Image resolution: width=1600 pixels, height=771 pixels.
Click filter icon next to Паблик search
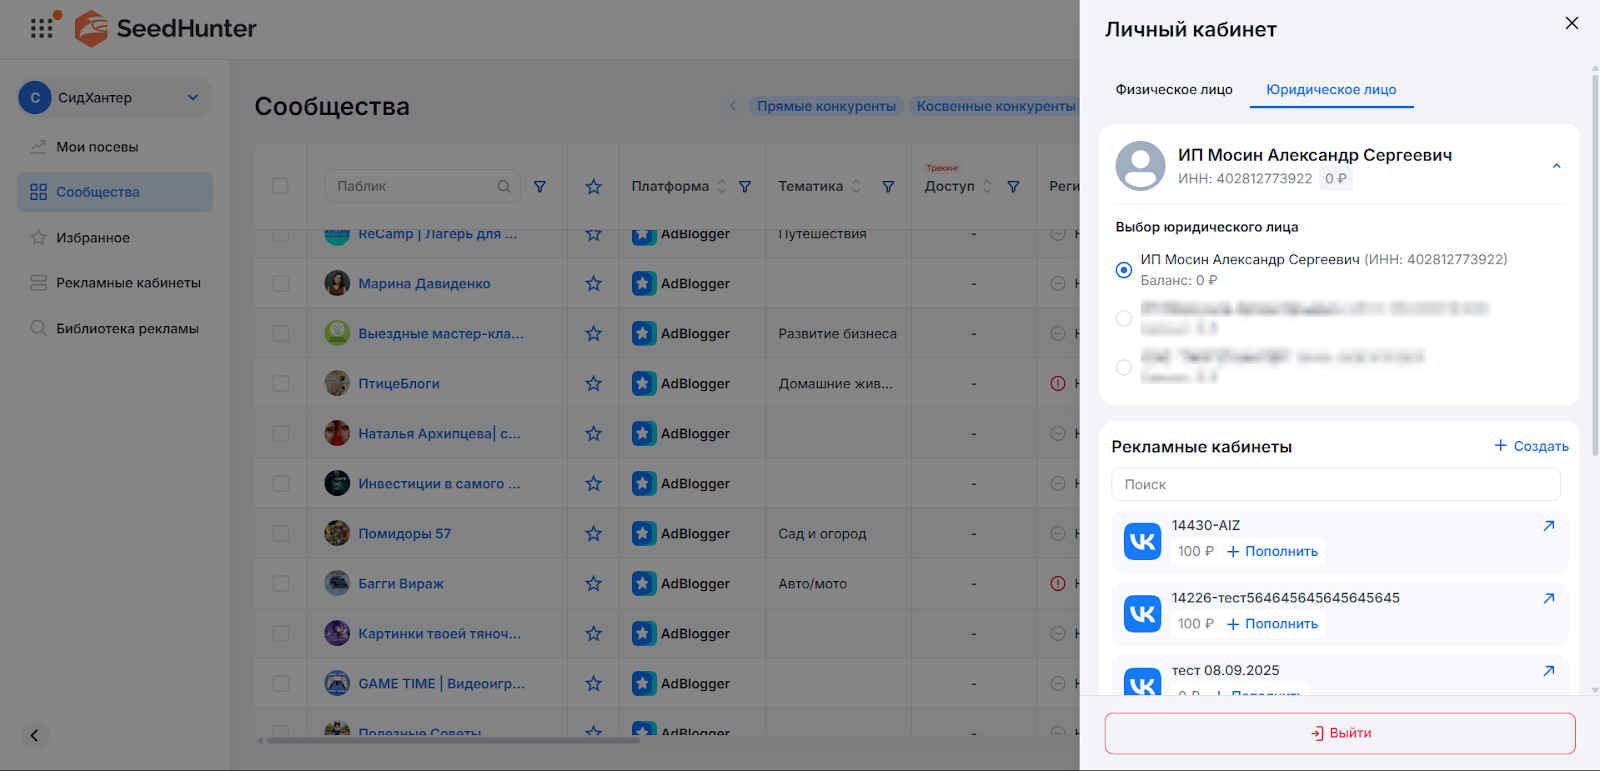point(540,187)
